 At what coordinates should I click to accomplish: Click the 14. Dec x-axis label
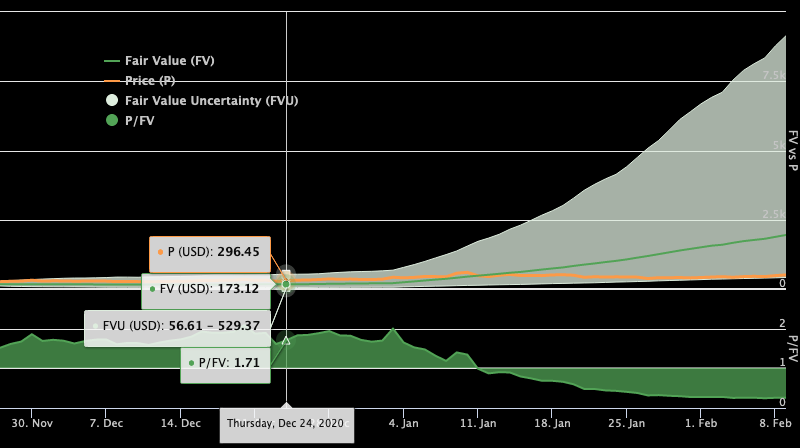point(181,423)
